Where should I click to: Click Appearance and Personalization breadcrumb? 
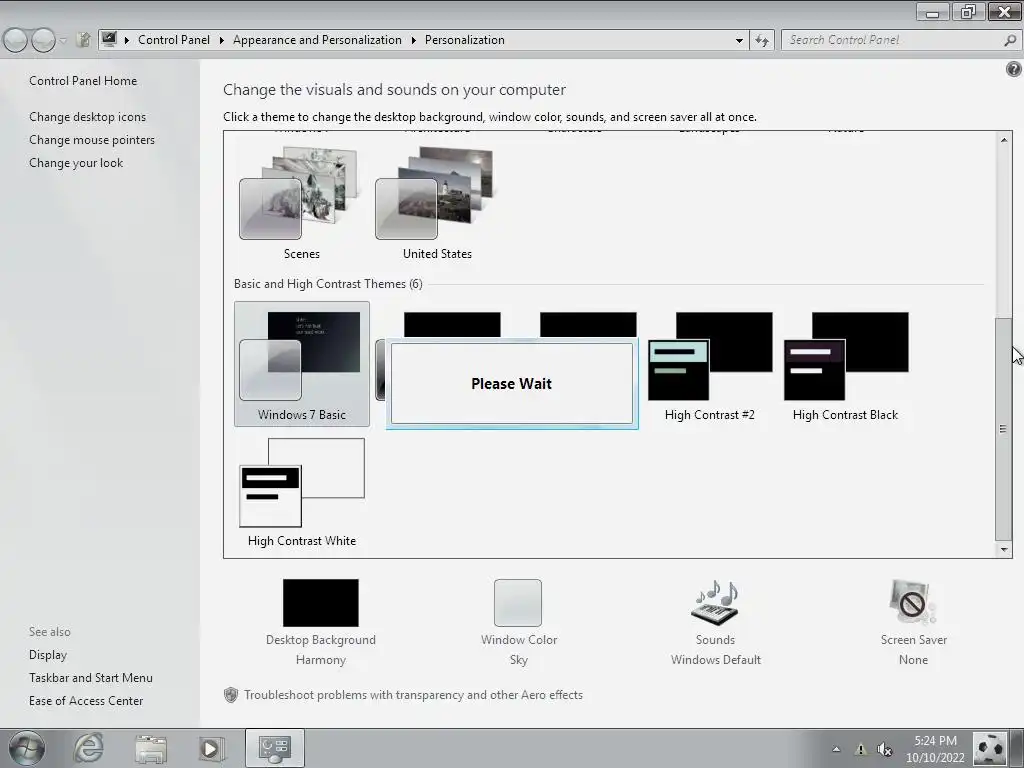(317, 40)
